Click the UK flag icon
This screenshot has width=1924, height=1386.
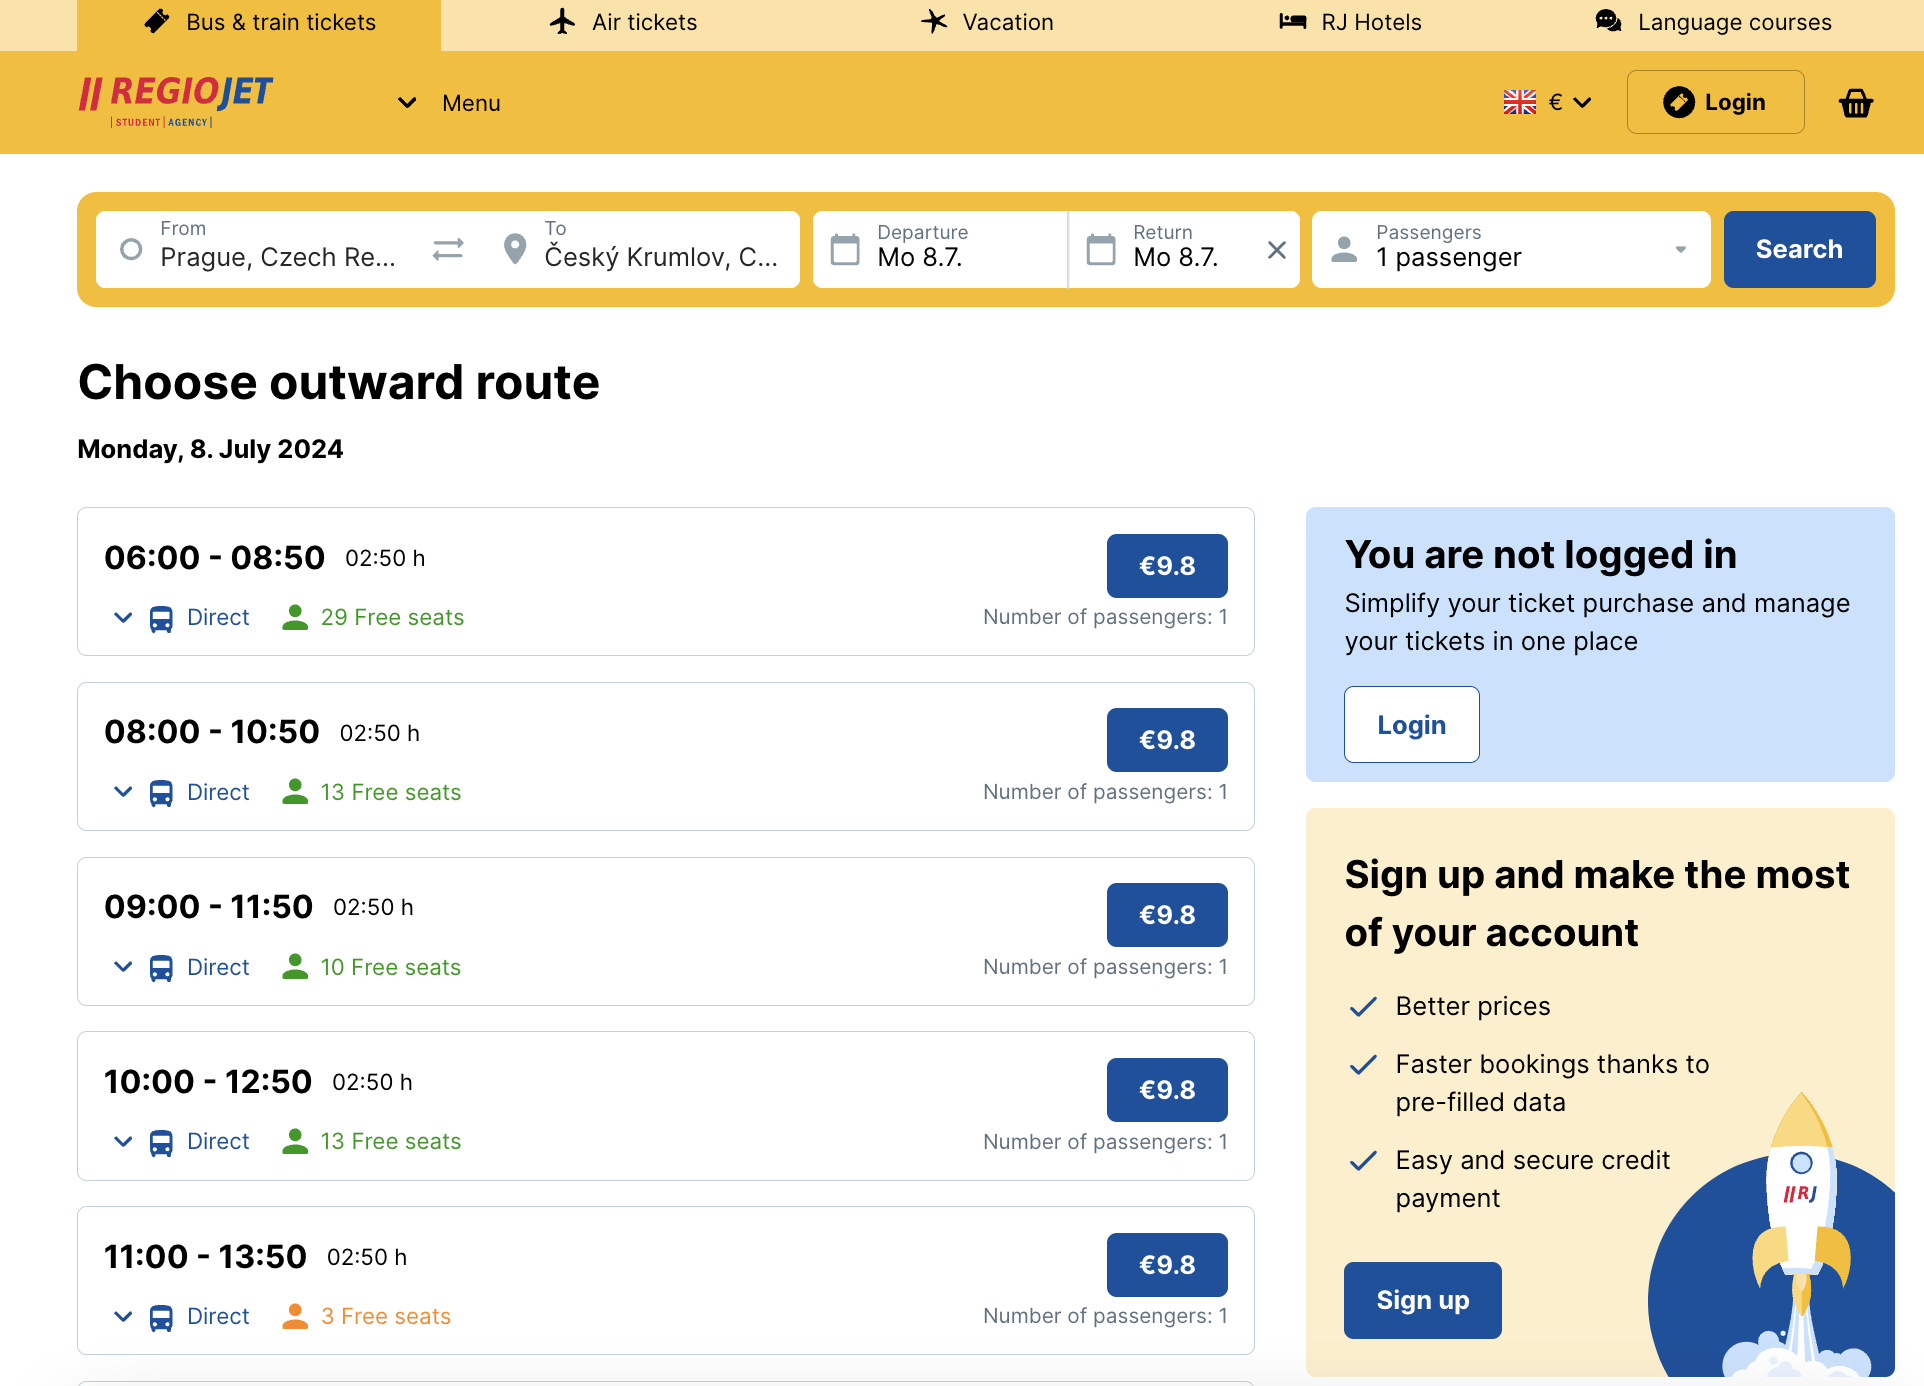[1520, 102]
